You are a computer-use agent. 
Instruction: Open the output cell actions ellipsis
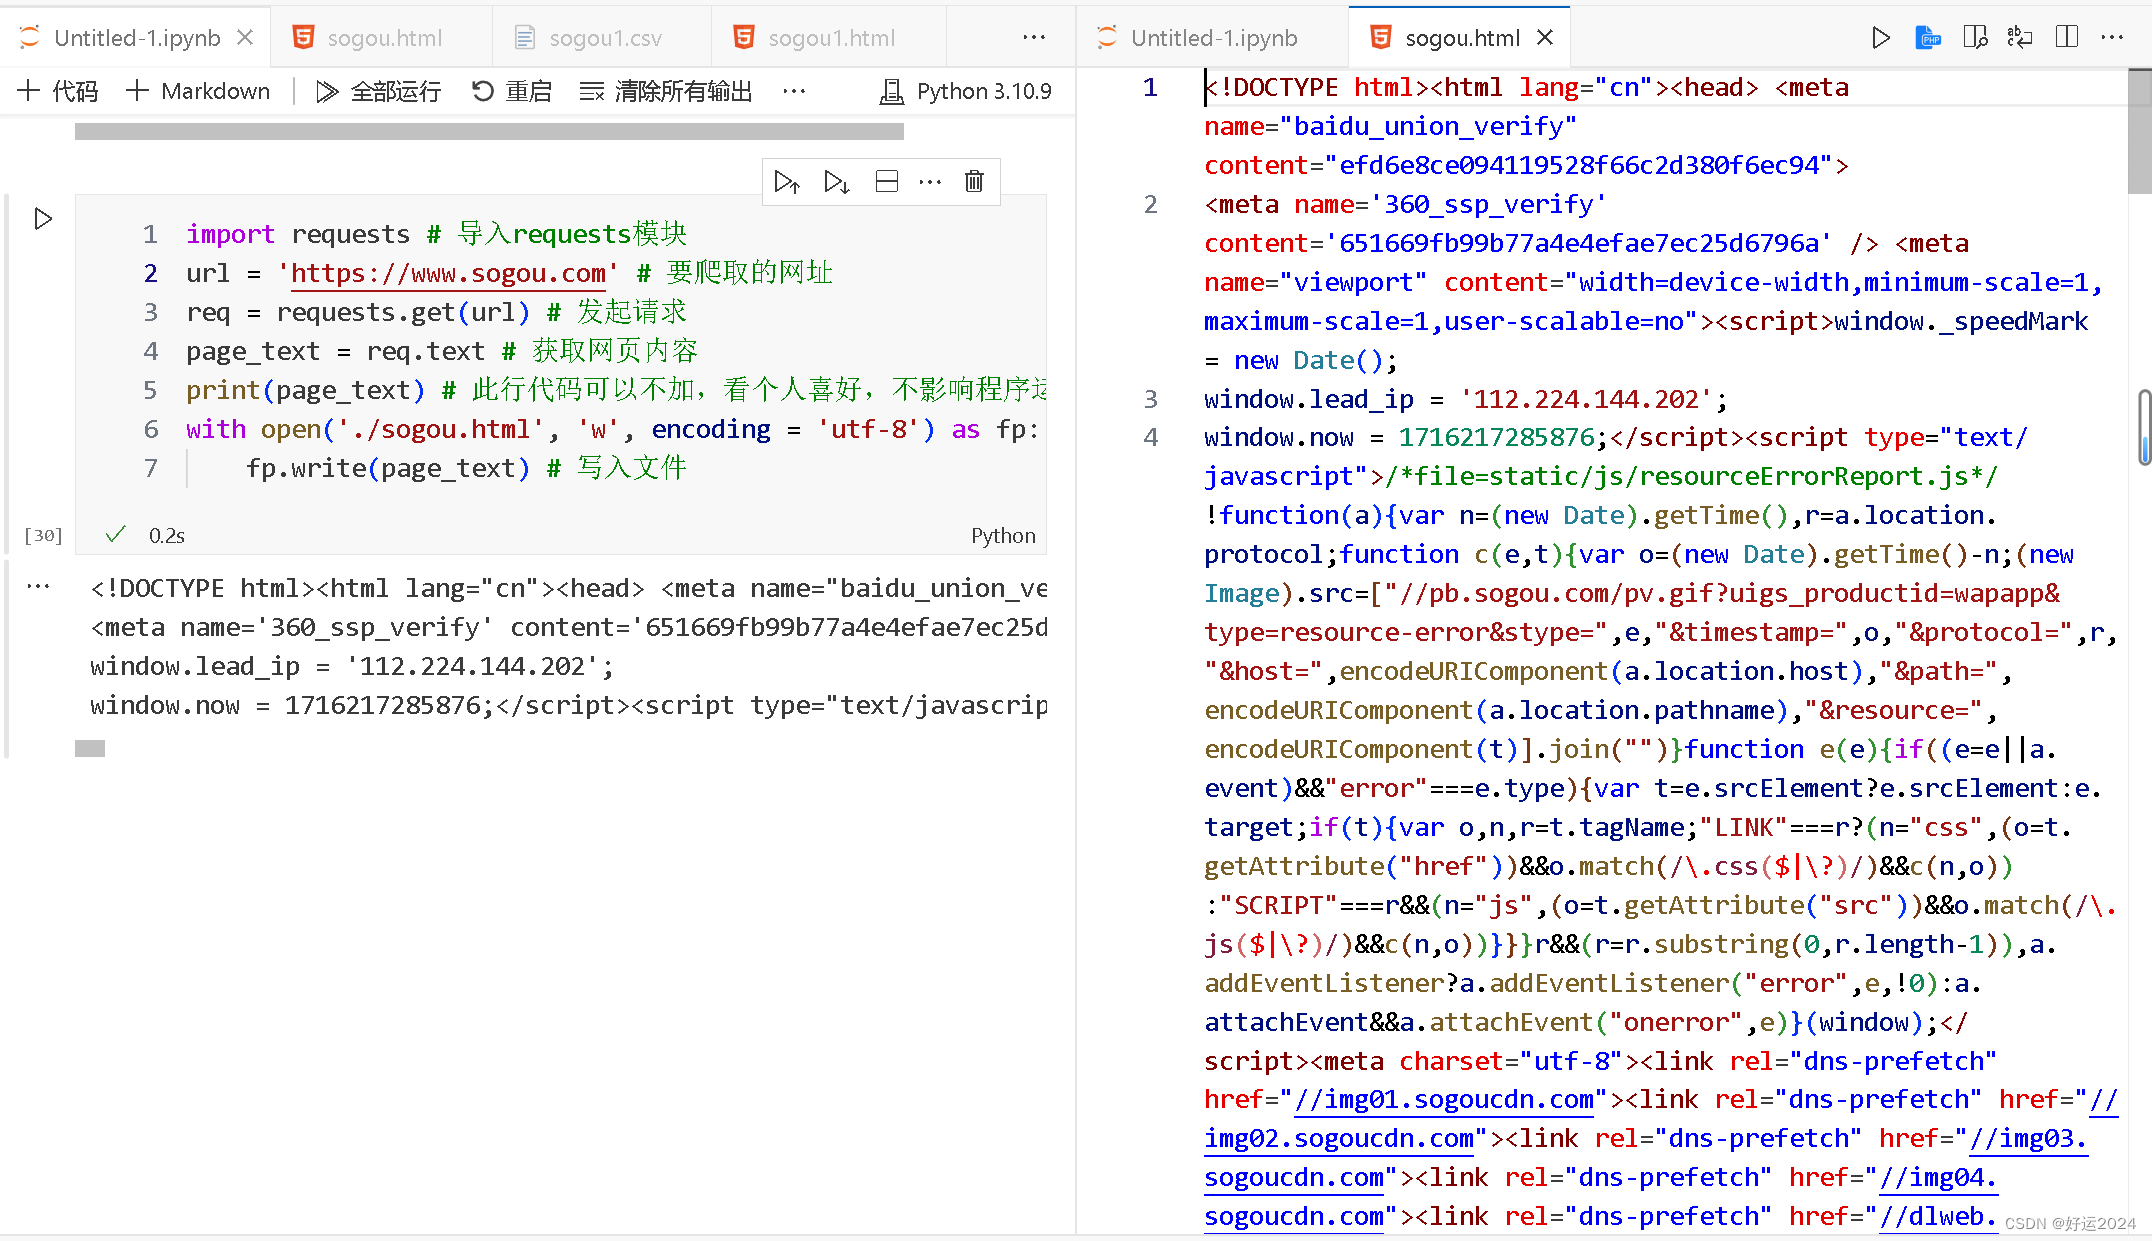tap(38, 587)
